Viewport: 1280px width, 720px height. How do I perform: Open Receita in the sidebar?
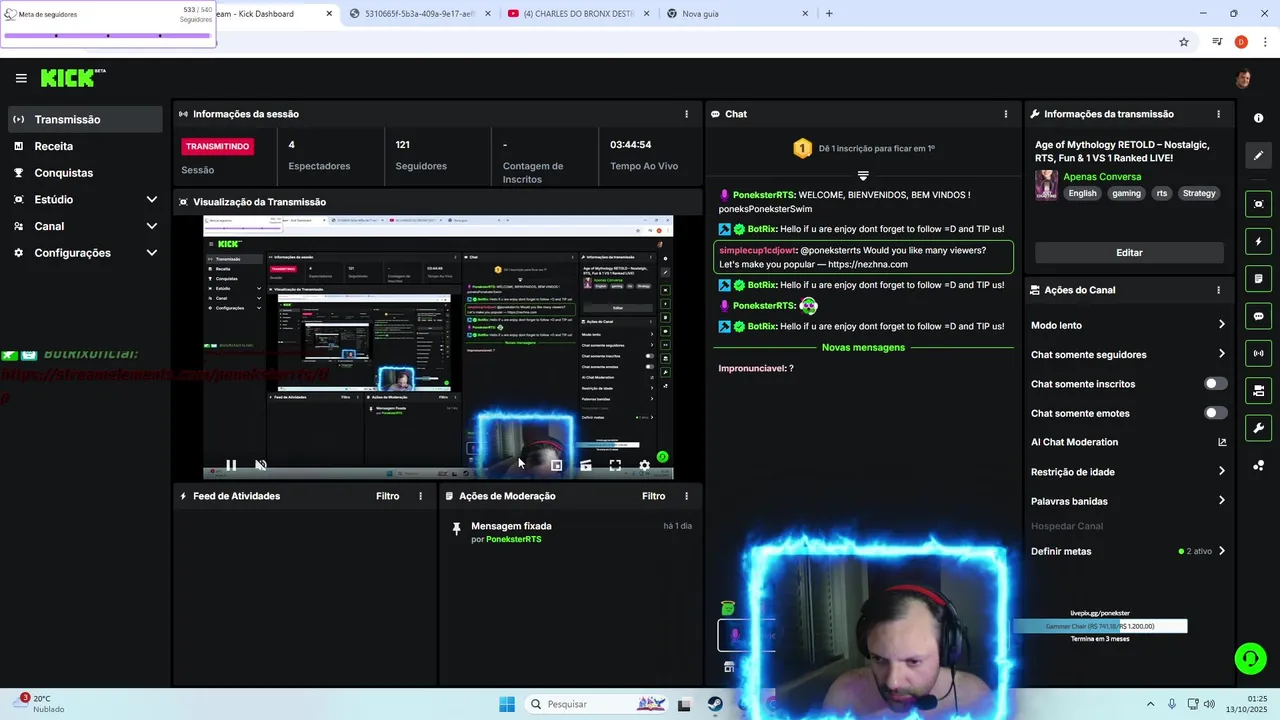86,146
